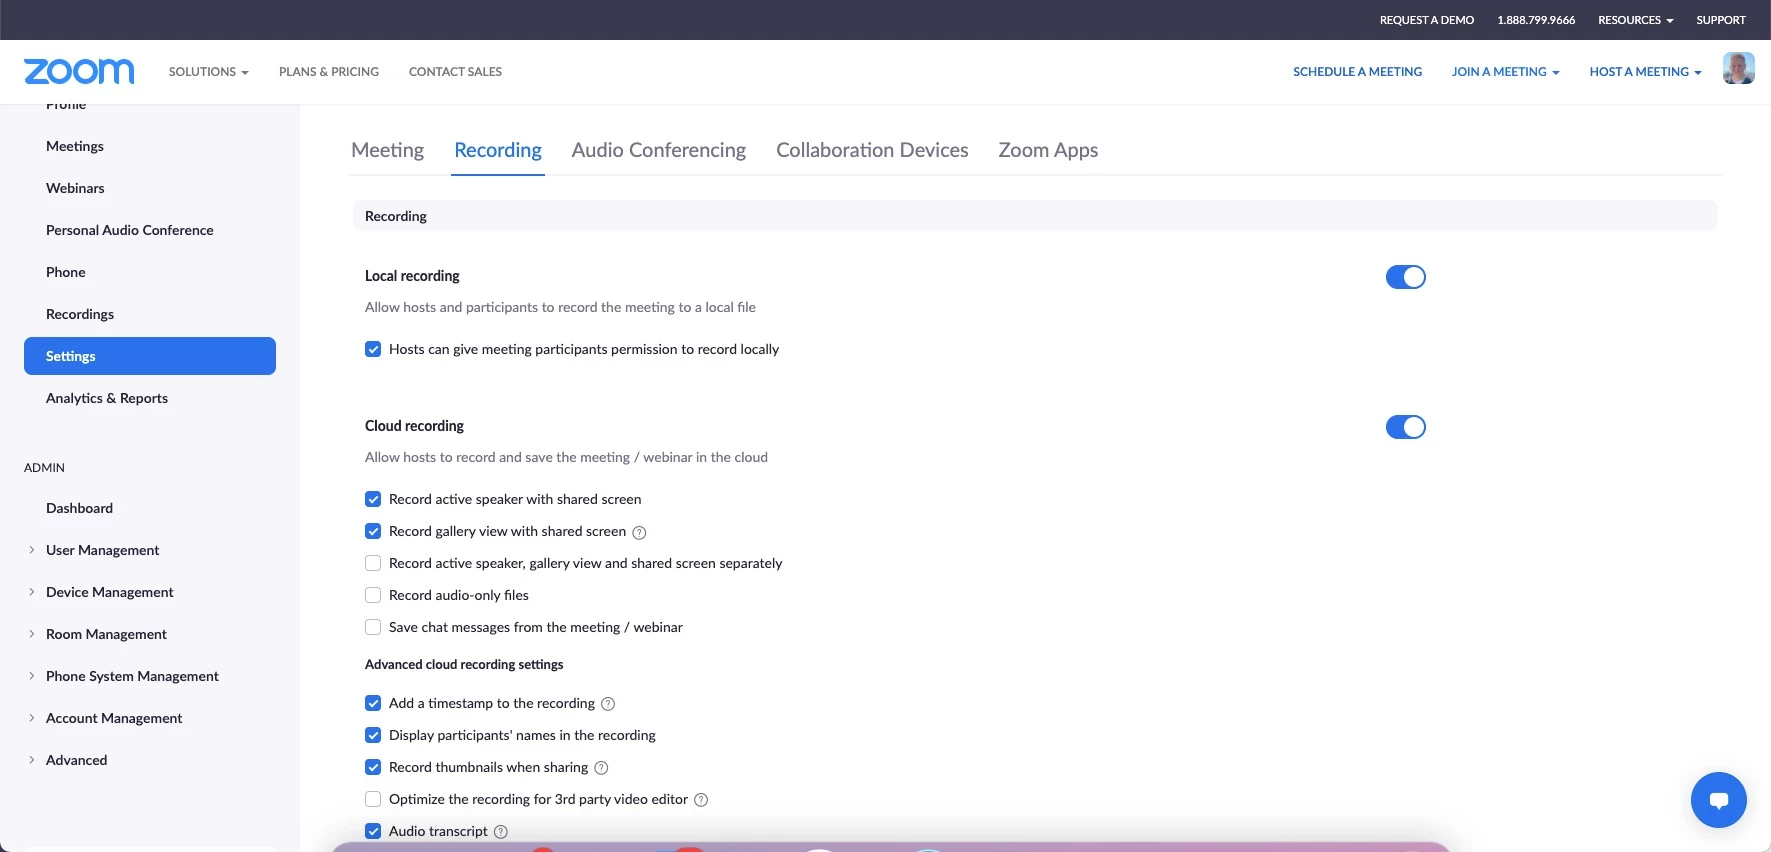The image size is (1771, 852).
Task: Expand Room Management section
Action: click(106, 634)
